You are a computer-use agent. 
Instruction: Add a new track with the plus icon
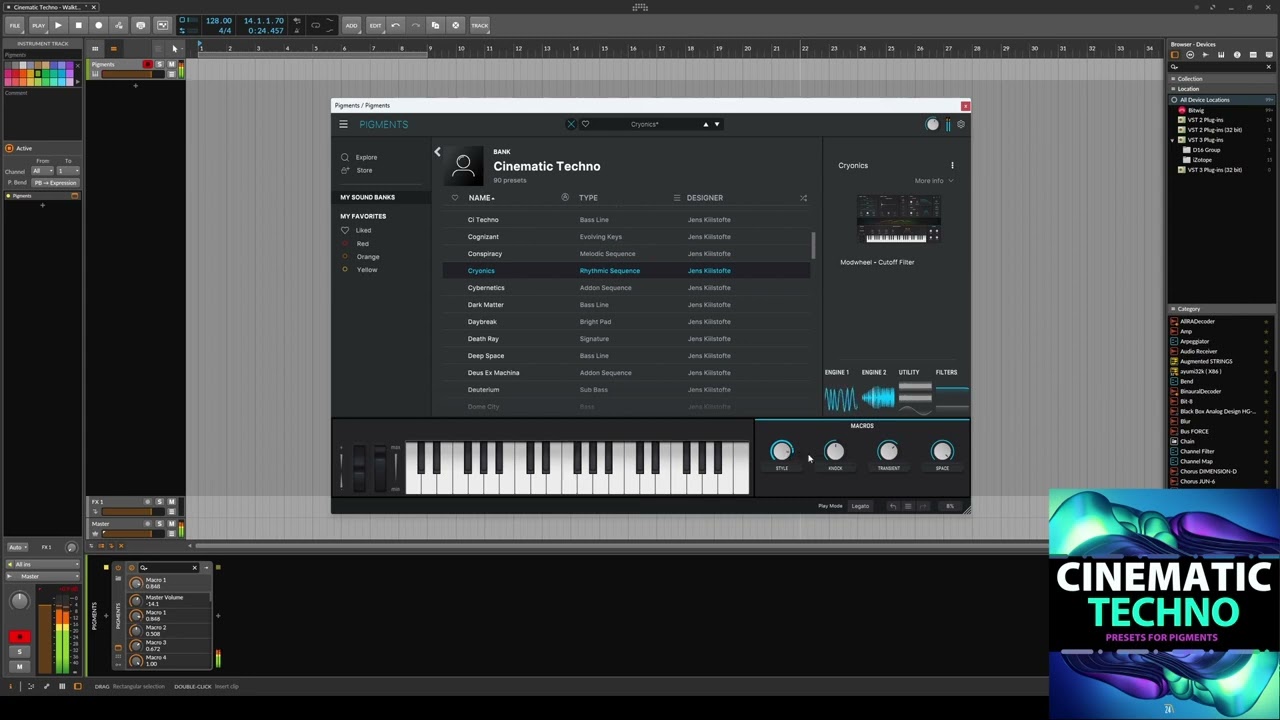point(135,85)
